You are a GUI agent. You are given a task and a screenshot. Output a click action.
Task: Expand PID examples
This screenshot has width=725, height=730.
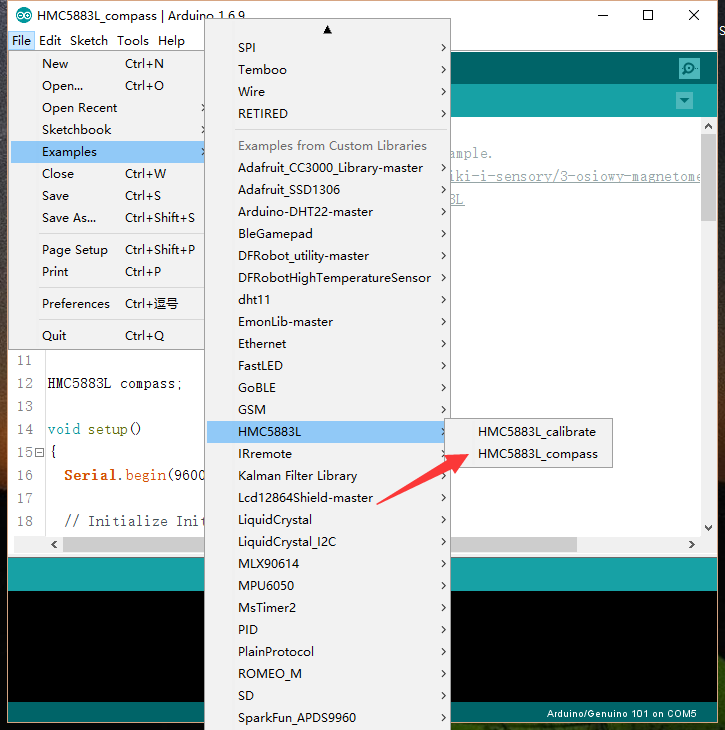[328, 629]
